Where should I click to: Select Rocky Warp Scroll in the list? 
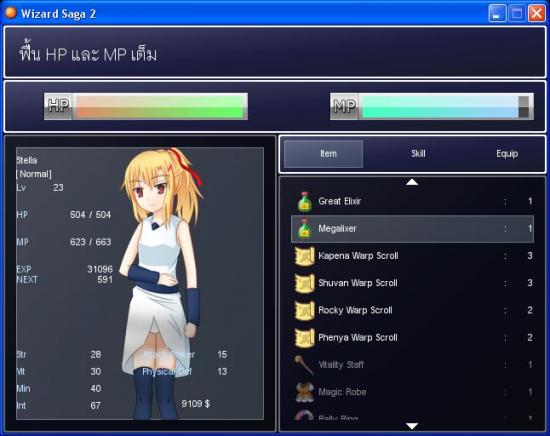click(x=355, y=310)
